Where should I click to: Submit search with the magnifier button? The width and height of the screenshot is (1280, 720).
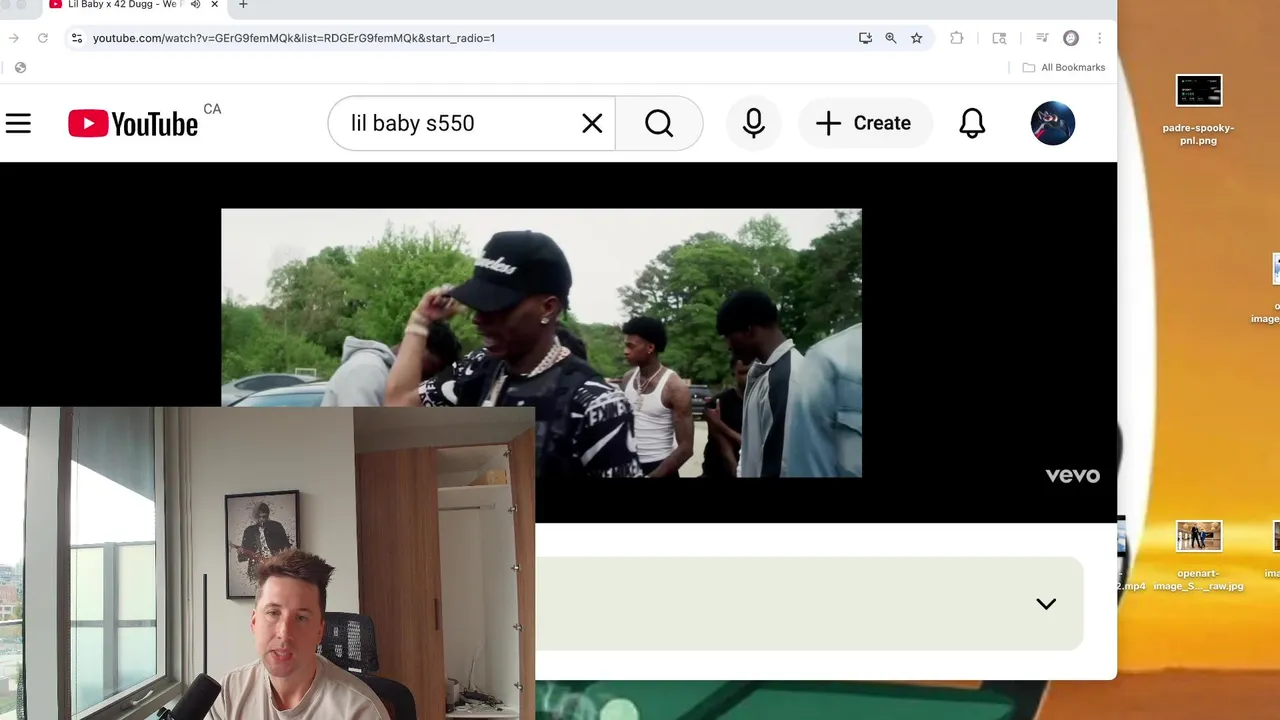tap(659, 123)
